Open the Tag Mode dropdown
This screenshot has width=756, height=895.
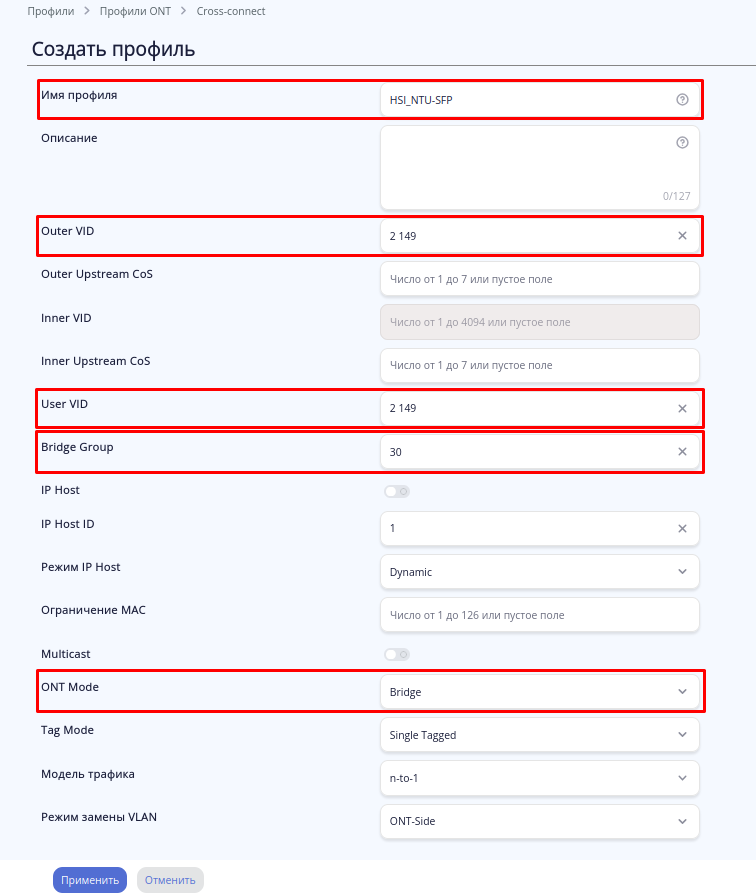click(x=539, y=735)
